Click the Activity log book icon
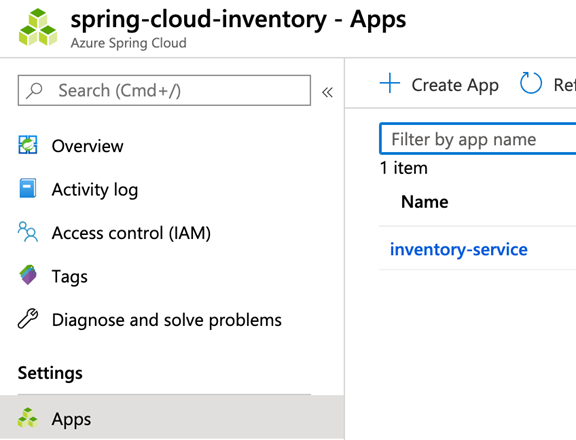 [x=28, y=188]
